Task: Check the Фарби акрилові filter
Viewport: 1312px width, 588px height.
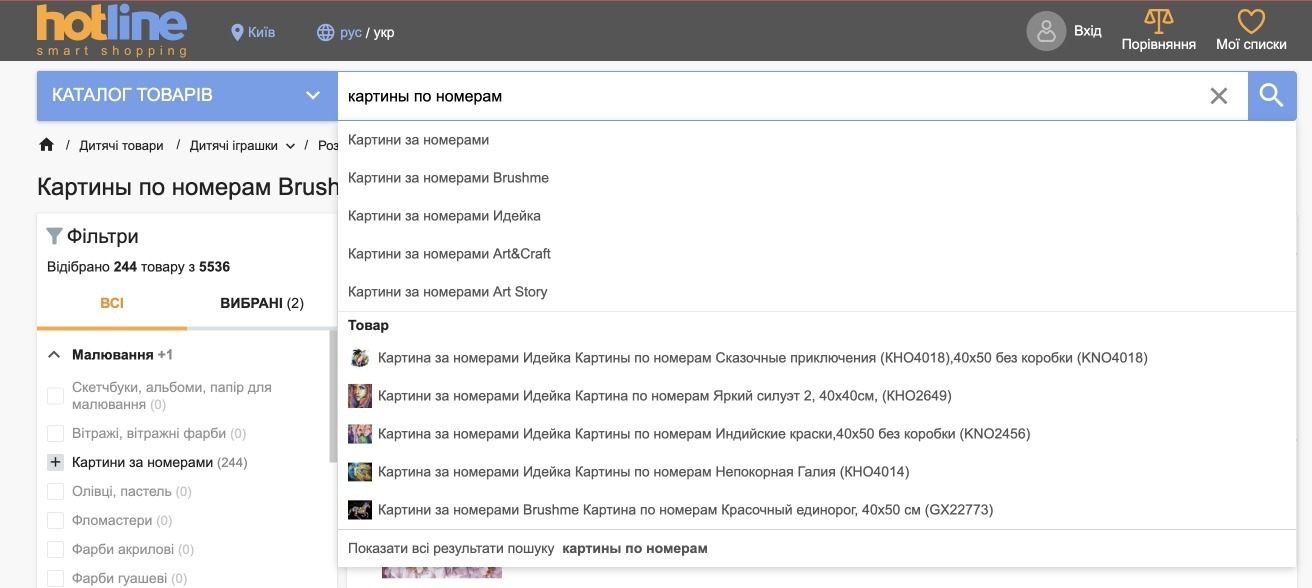Action: coord(56,550)
